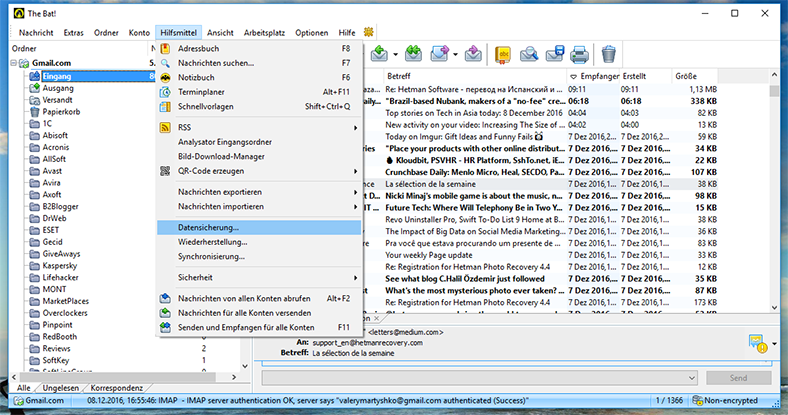Expand Nachrichten importieren submenu
Screen dimensions: 788x415
coord(355,207)
